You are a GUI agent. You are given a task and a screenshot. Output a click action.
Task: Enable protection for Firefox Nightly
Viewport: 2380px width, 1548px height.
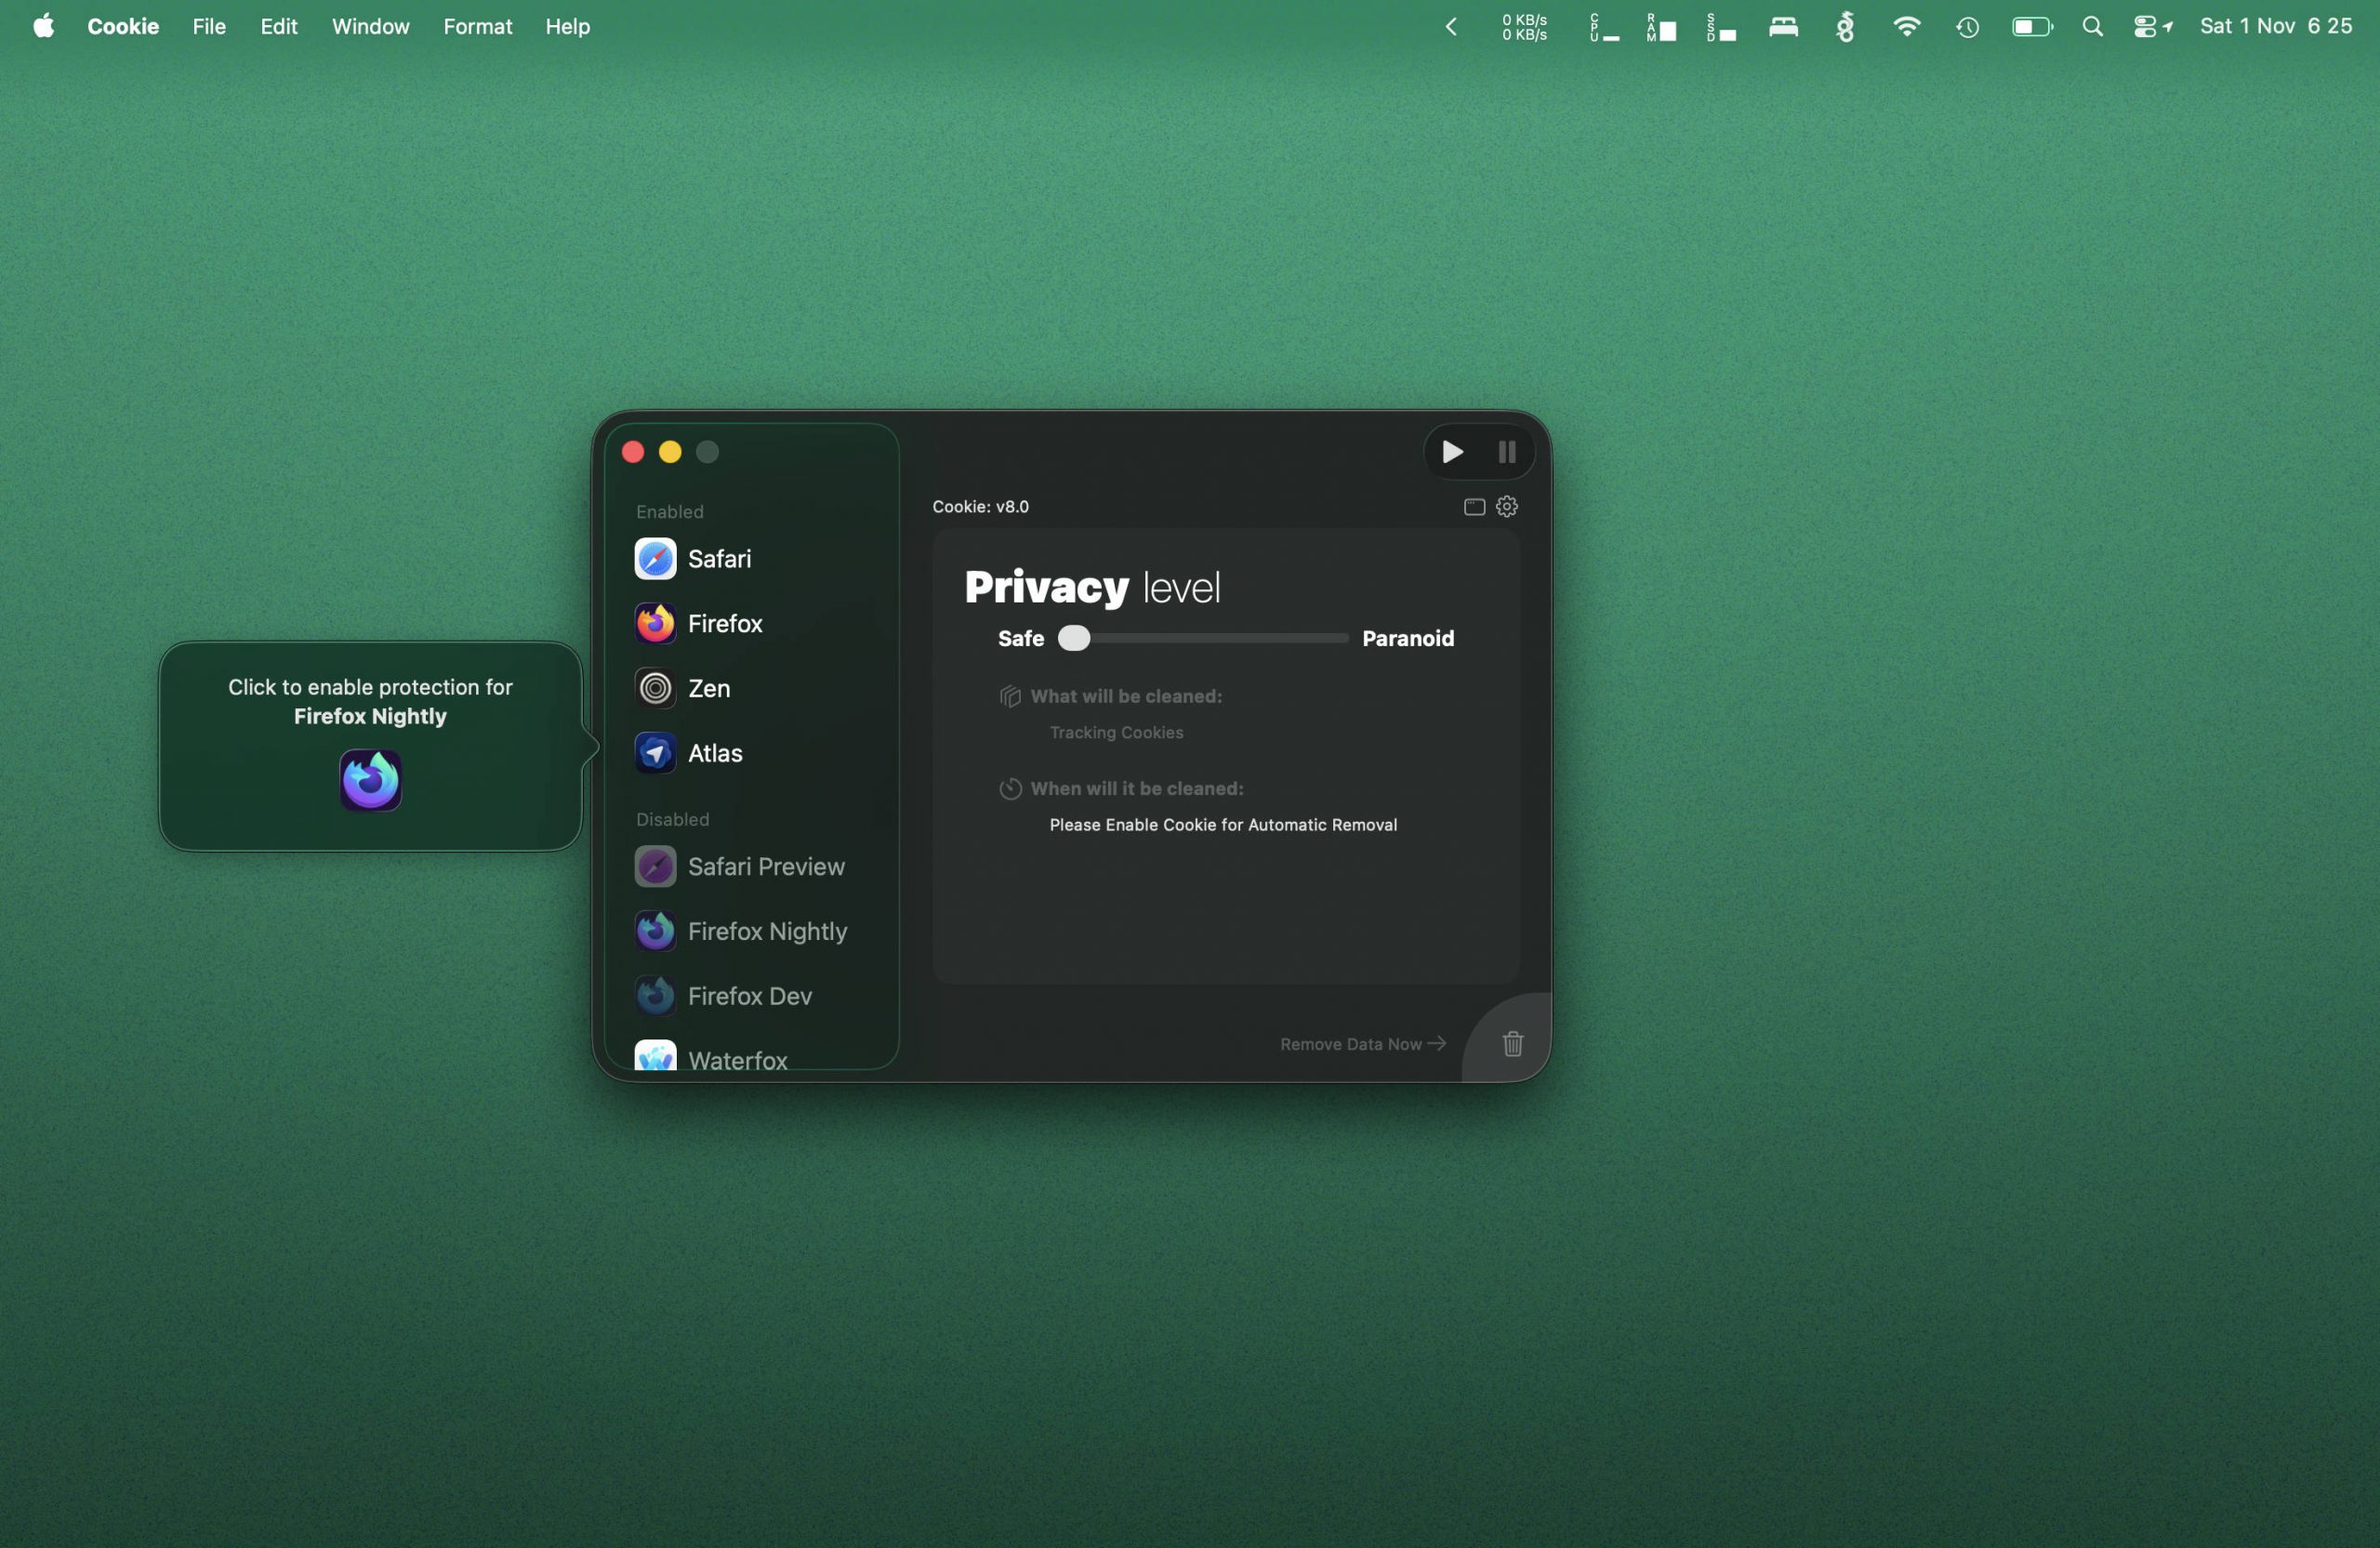[766, 932]
